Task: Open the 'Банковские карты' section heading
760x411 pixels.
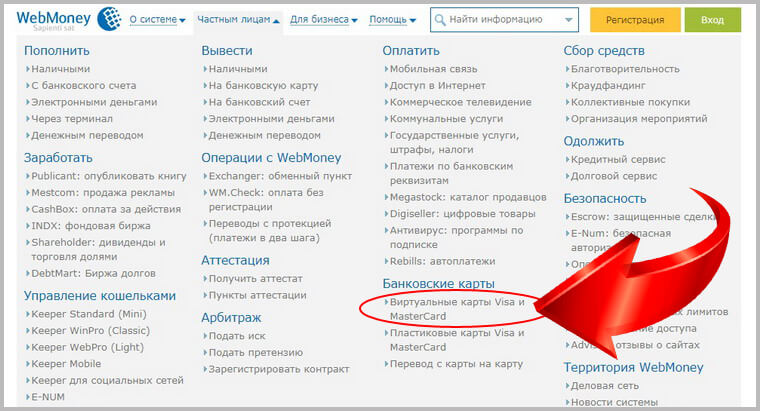Action: [439, 284]
